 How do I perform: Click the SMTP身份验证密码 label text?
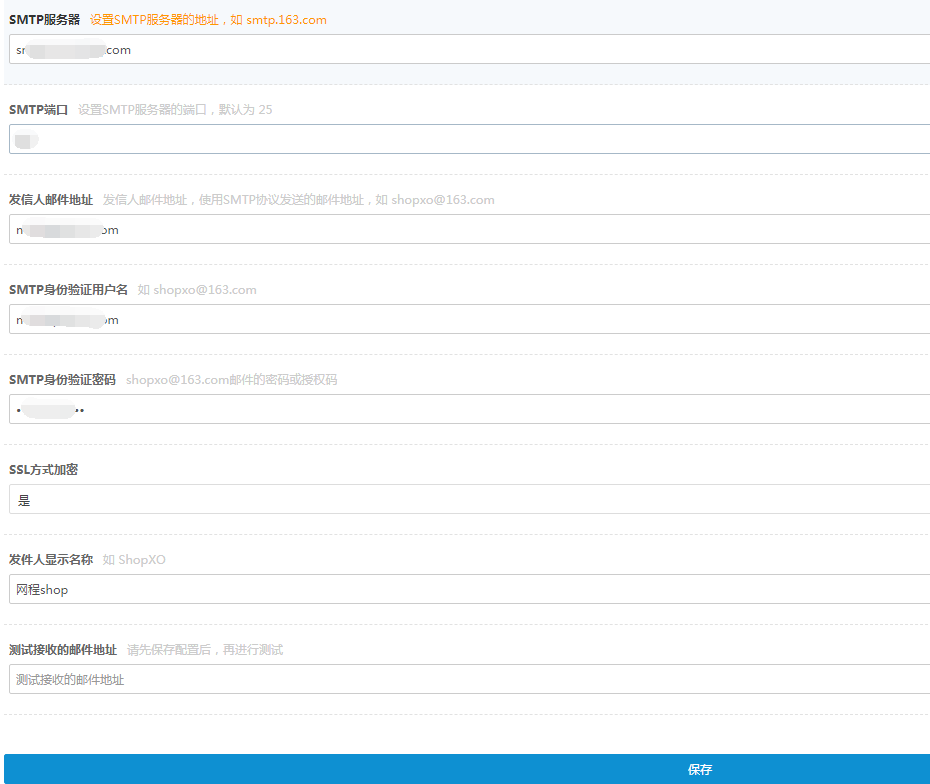(62, 380)
